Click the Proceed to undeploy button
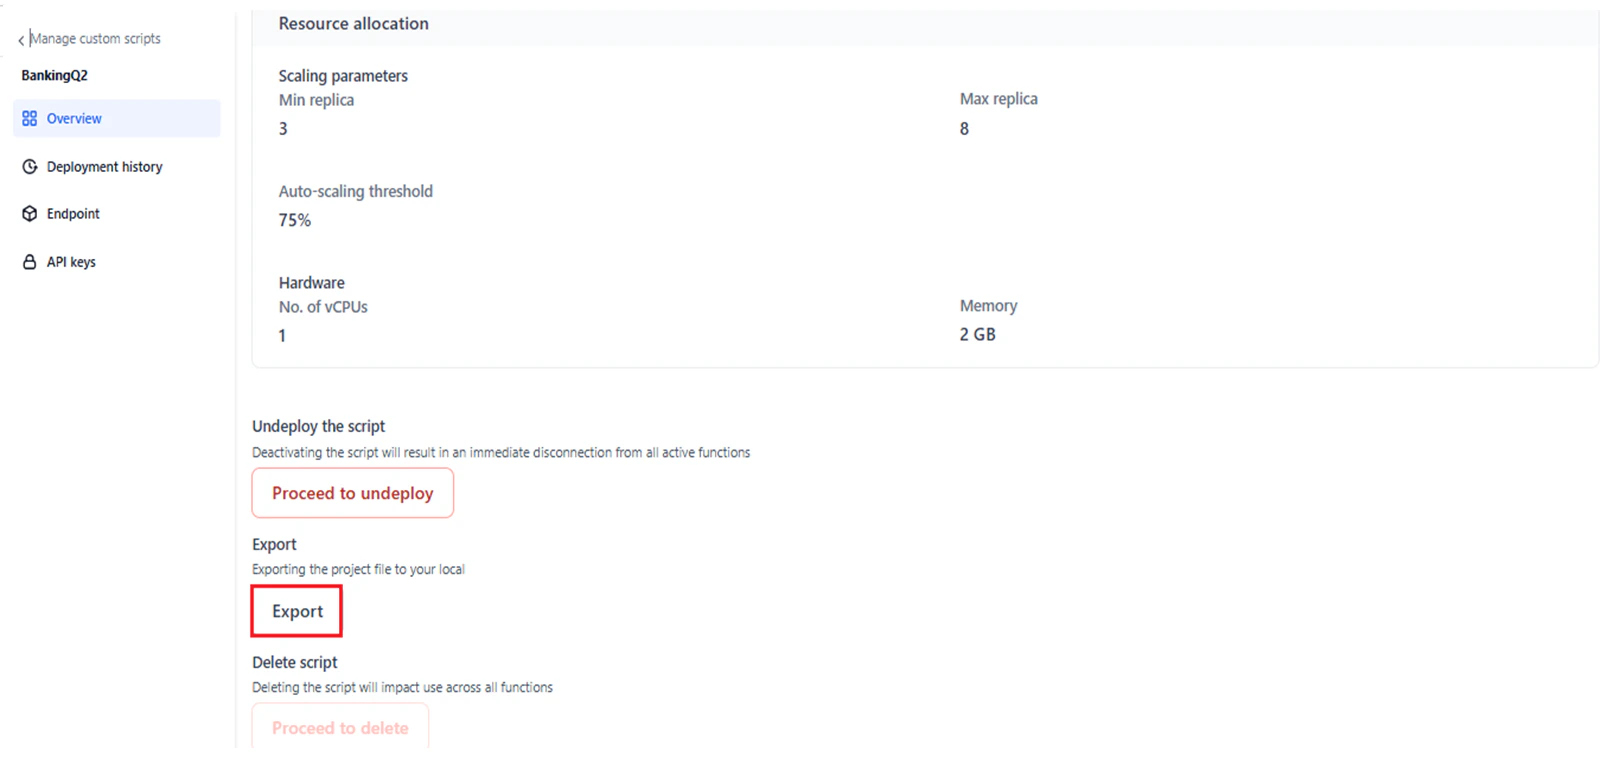 coord(352,493)
